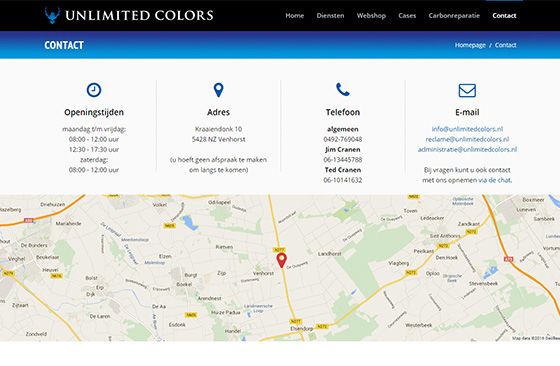Viewport: 560px width, 366px height.
Task: Click the envelope icon above E-mail
Action: click(467, 90)
